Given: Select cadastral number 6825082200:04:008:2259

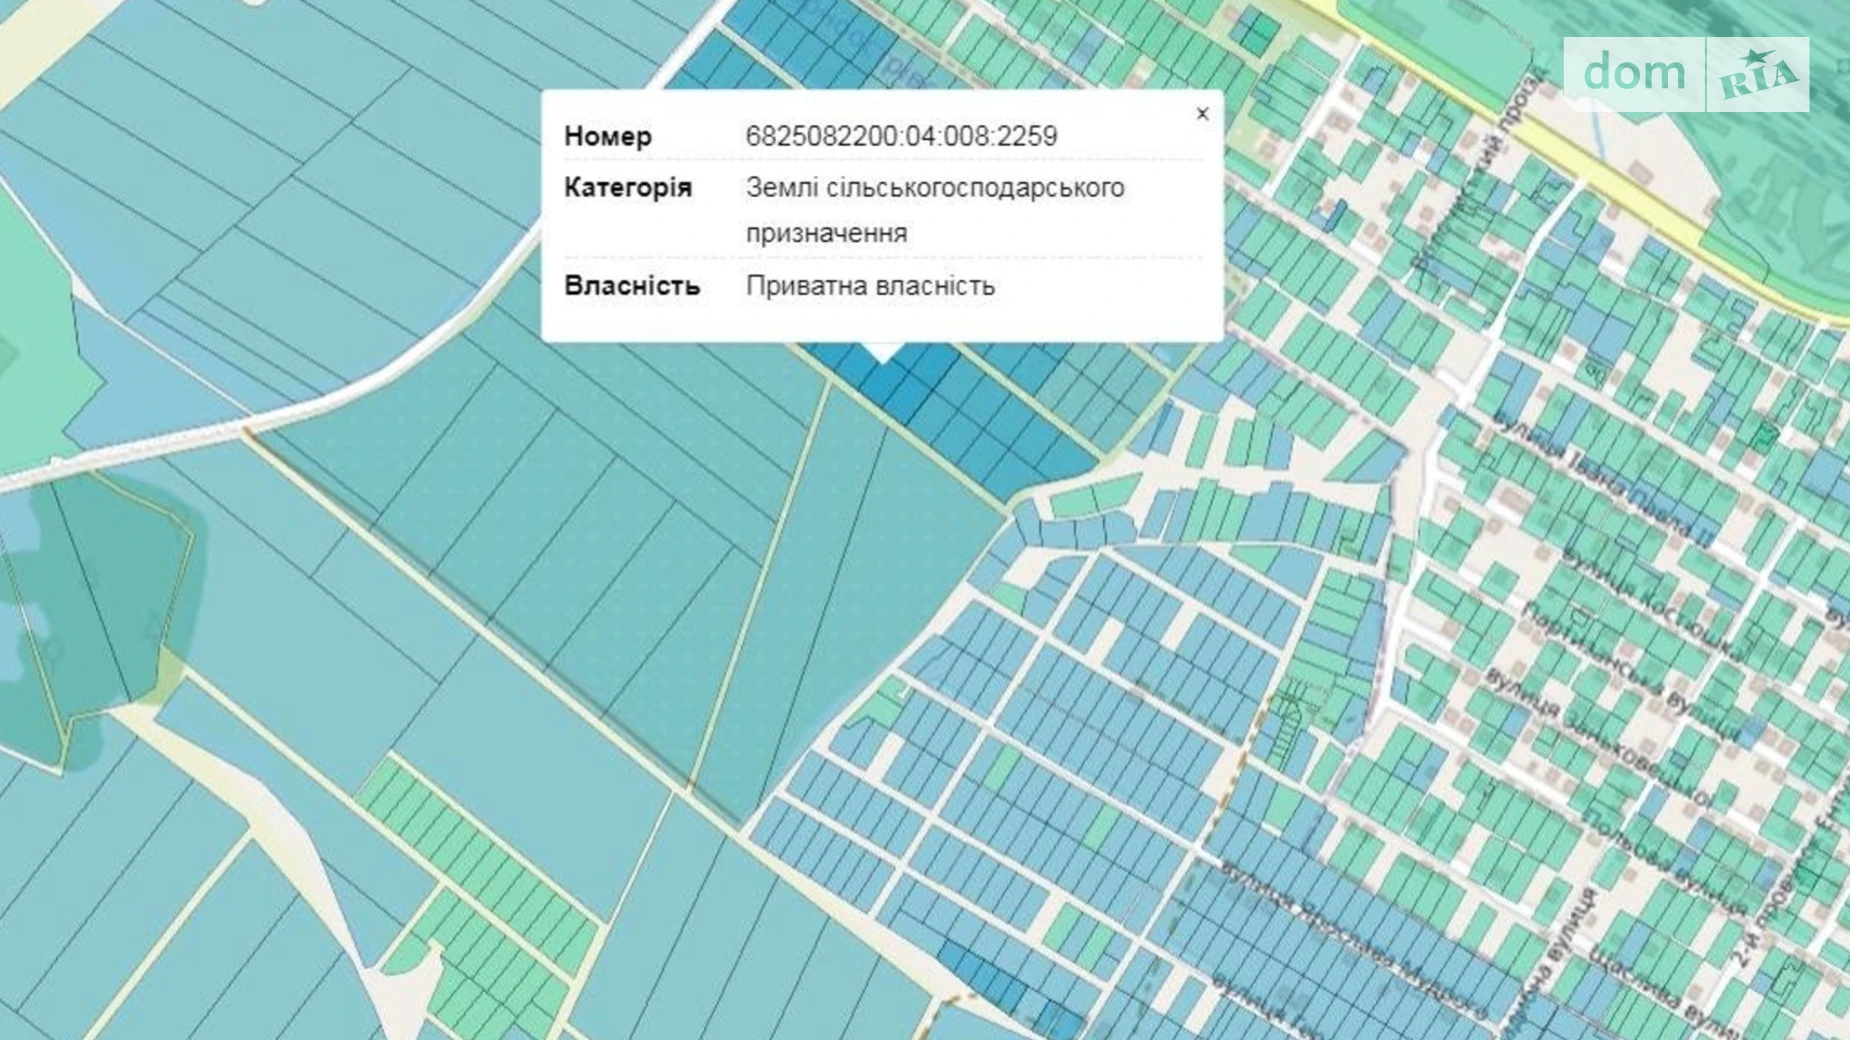Looking at the screenshot, I should coord(901,136).
